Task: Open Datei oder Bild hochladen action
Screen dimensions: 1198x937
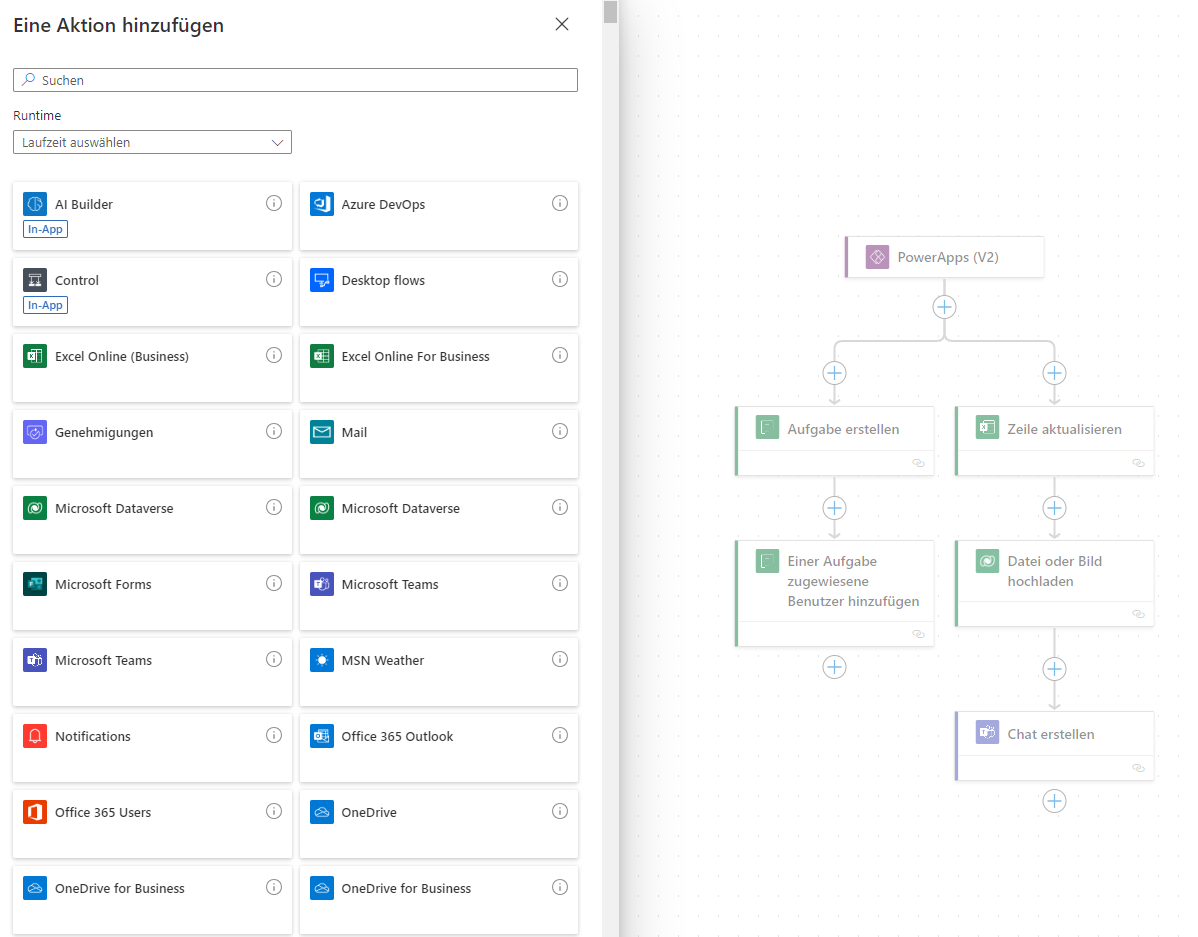Action: tap(1054, 584)
